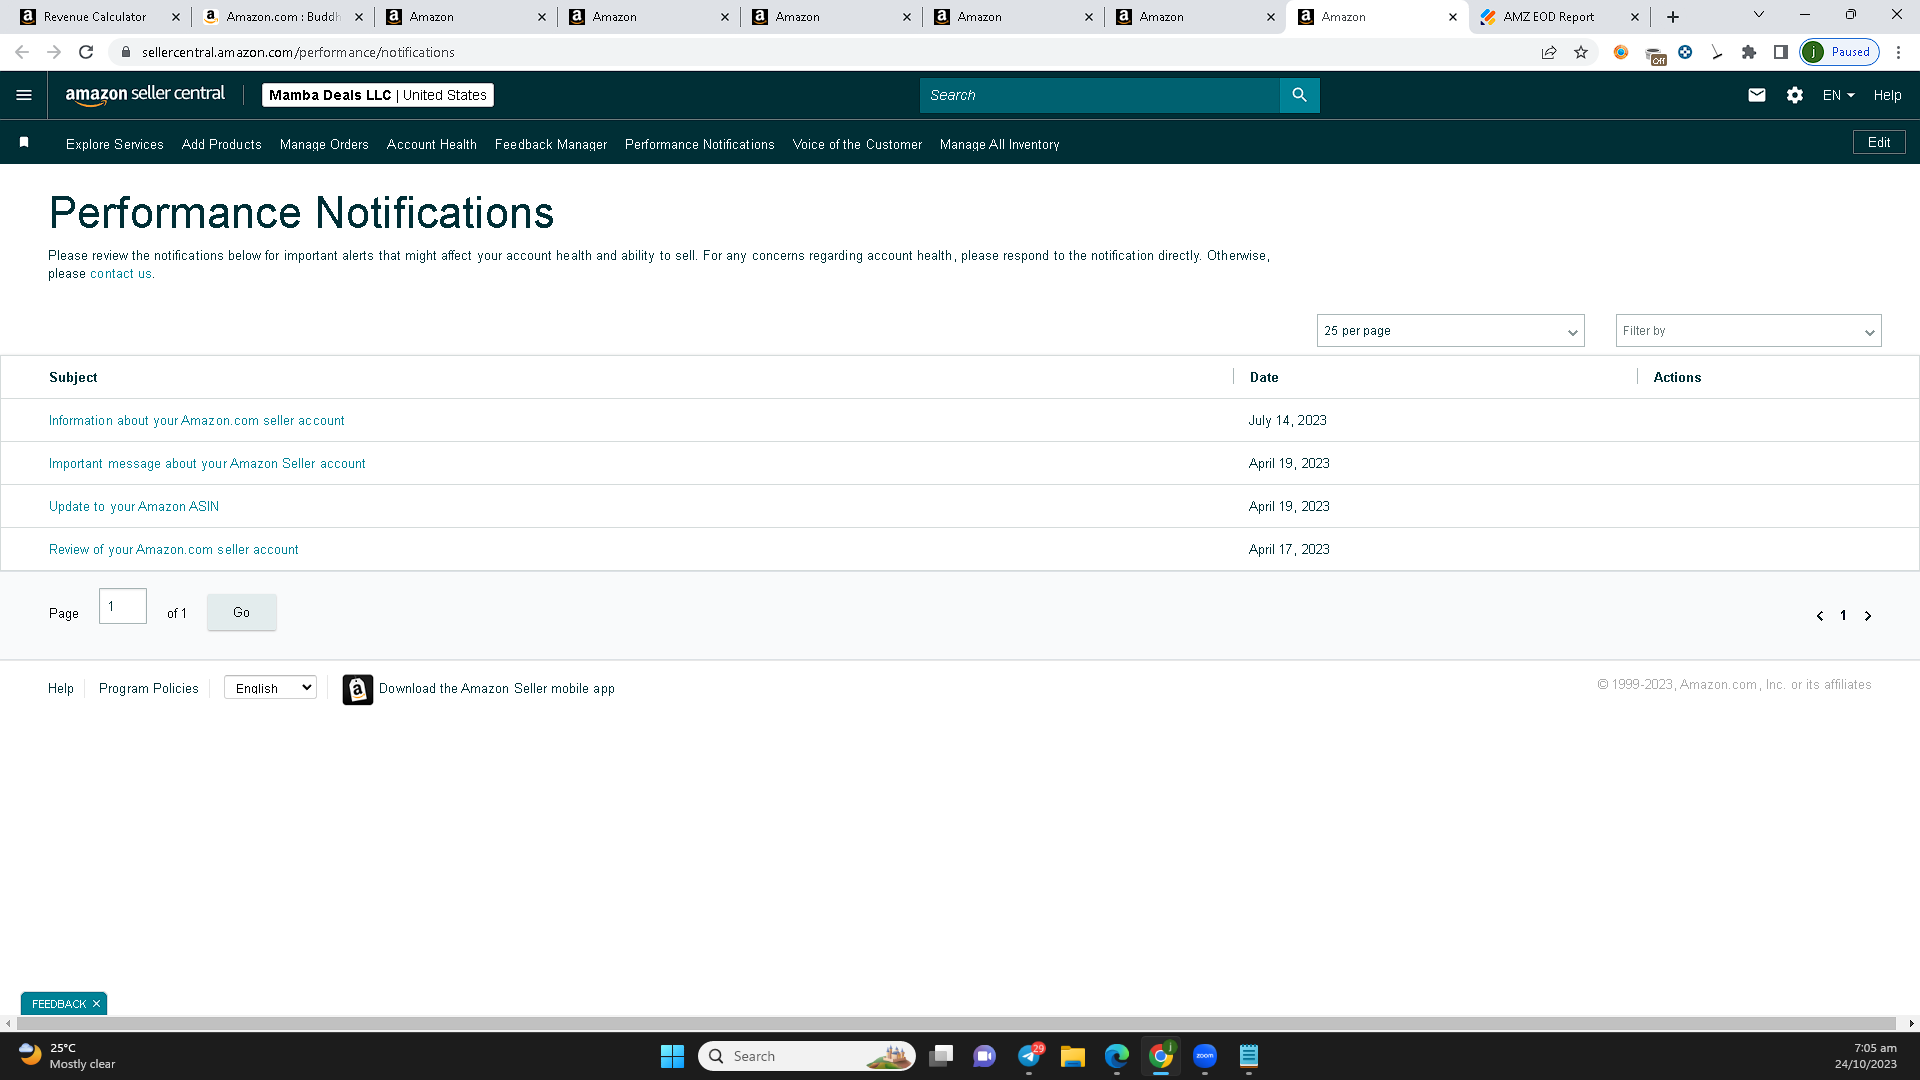Open Task View on the taskbar
Image resolution: width=1920 pixels, height=1080 pixels.
(941, 1056)
